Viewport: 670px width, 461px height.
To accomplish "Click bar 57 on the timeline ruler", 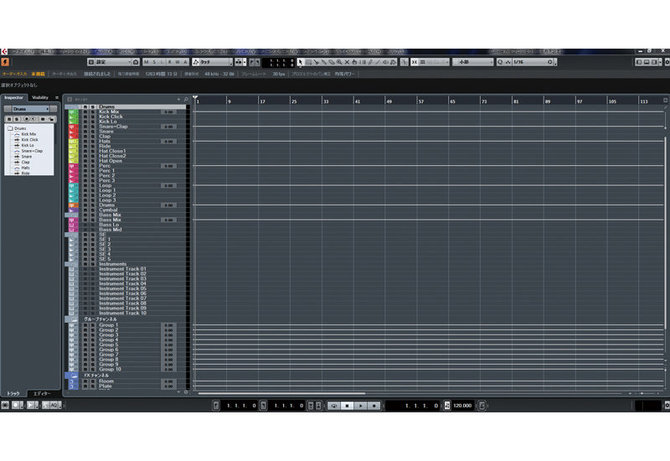I will click(421, 101).
